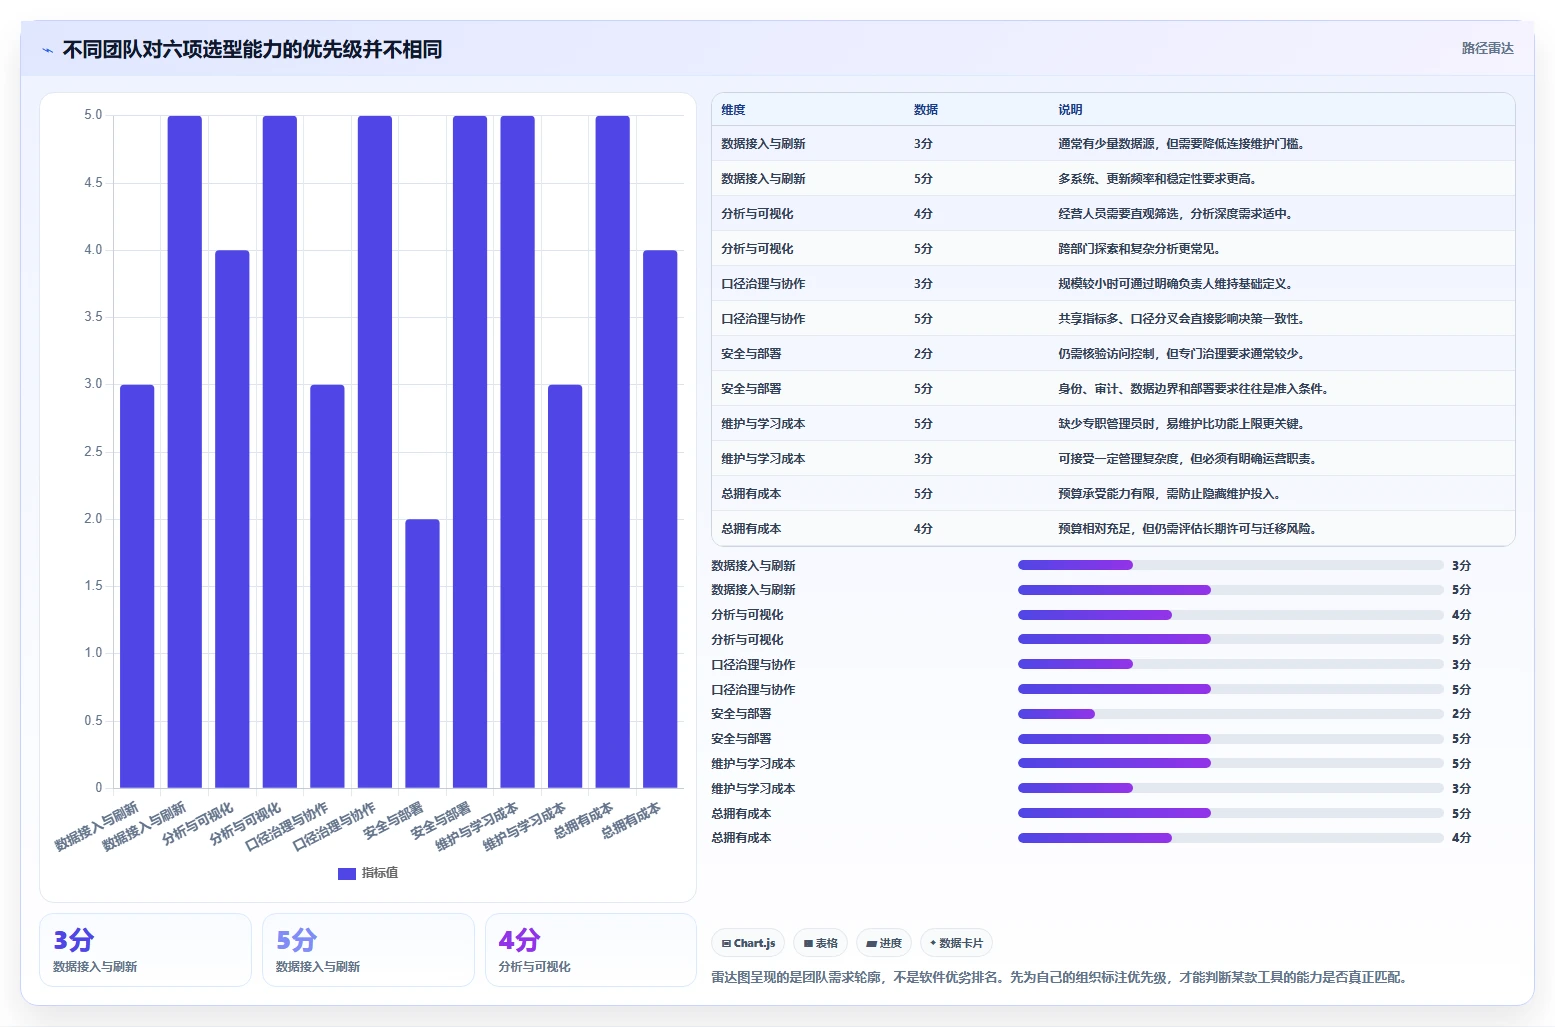Image resolution: width=1555 pixels, height=1027 pixels.
Task: Click the chart bar for 数据接入与刷新 at 5.0
Action: pyautogui.click(x=185, y=452)
